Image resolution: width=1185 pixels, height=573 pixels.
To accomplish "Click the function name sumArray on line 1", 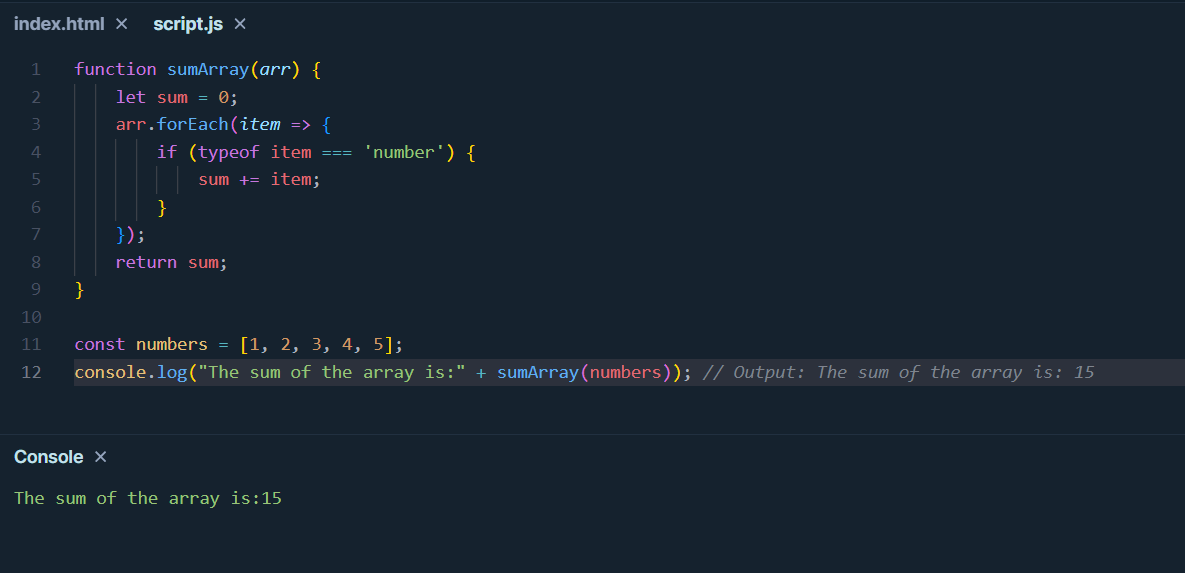I will (208, 70).
